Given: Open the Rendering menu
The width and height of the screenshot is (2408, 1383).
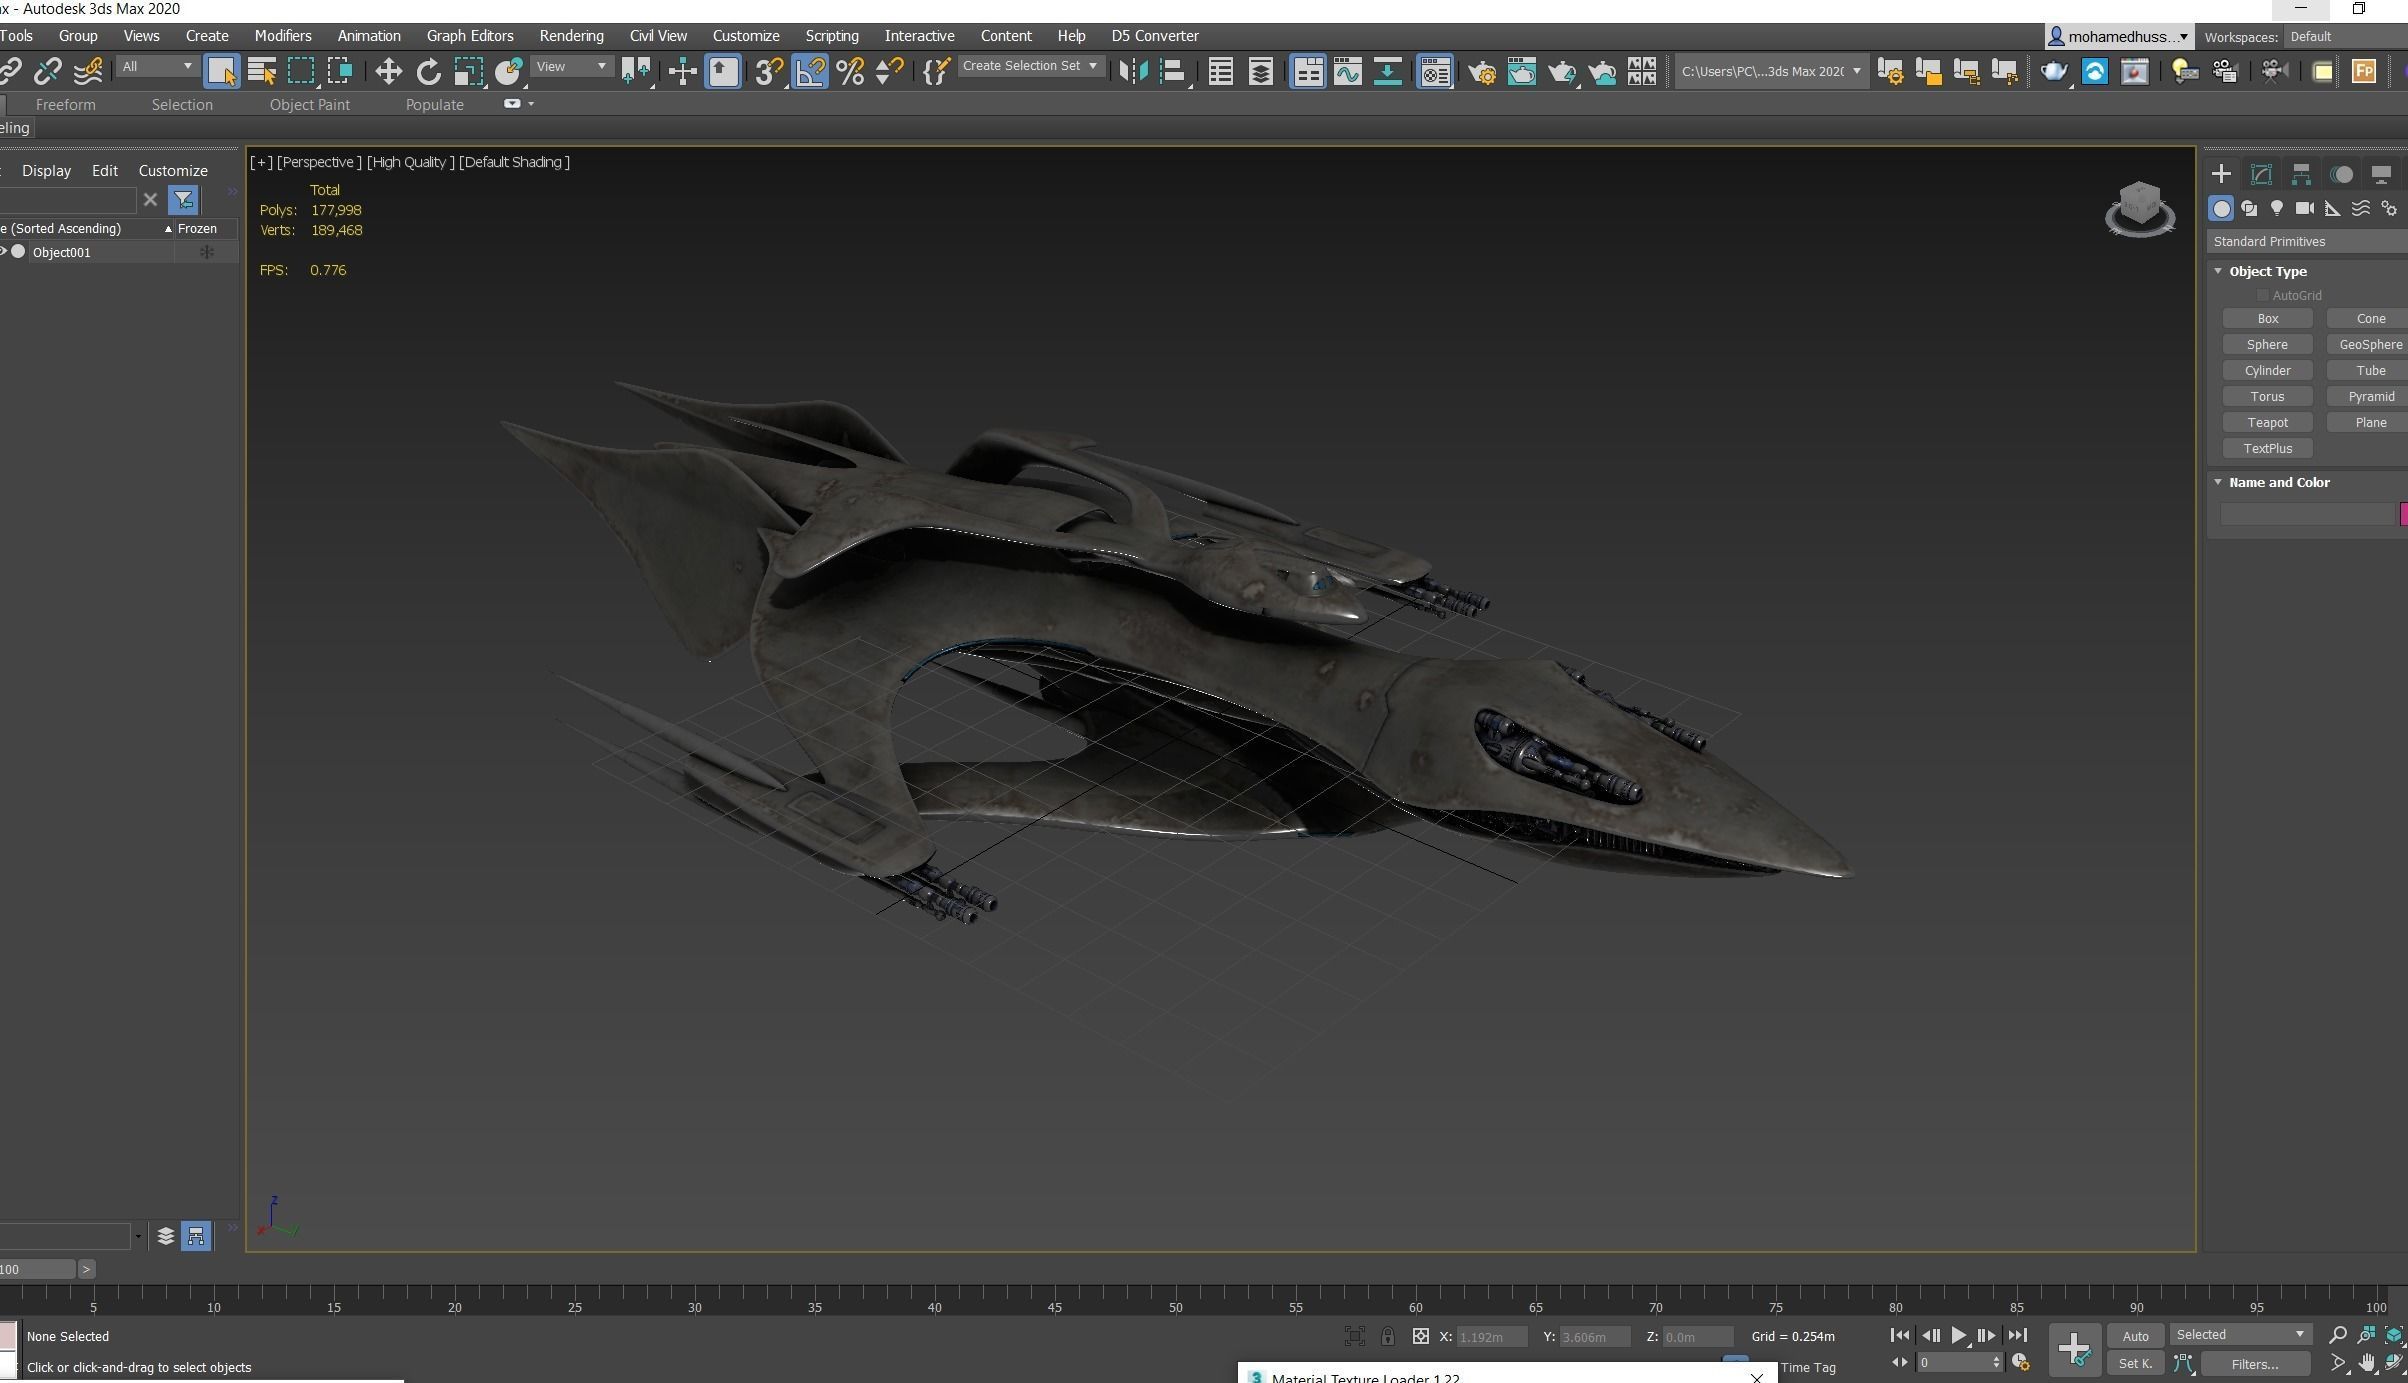Looking at the screenshot, I should click(571, 36).
